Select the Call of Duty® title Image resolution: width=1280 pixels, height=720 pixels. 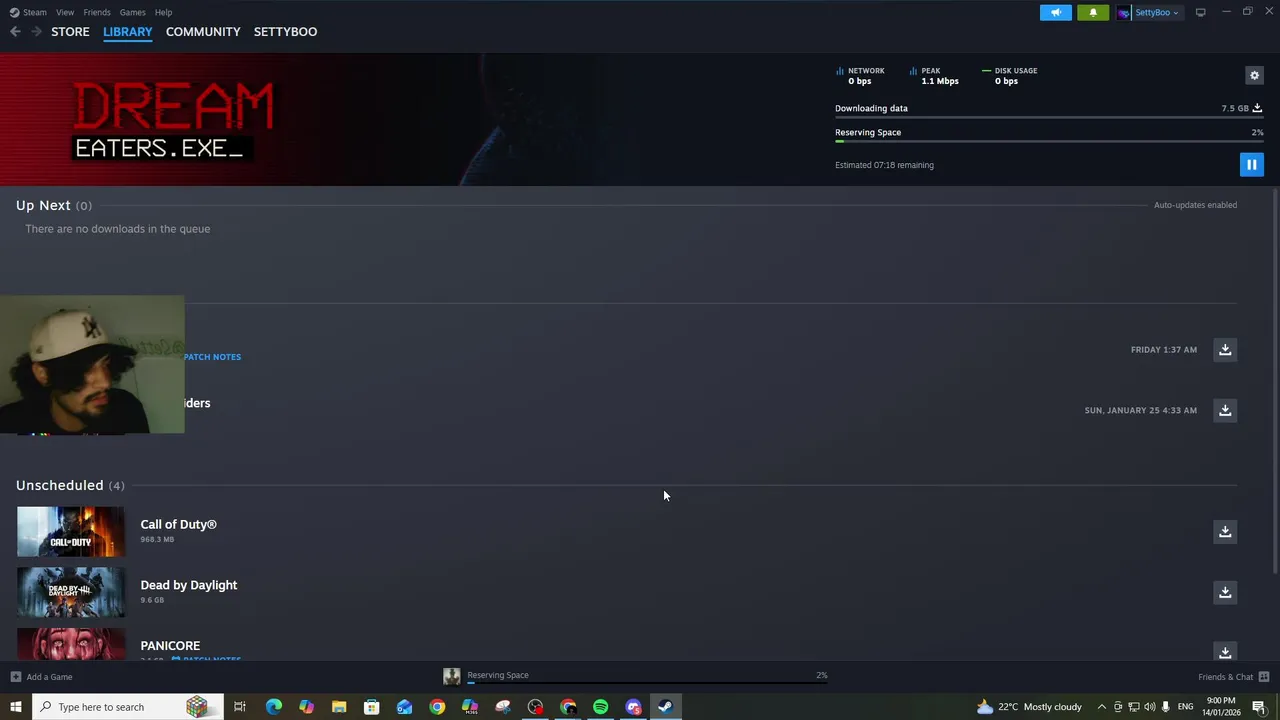coord(178,524)
